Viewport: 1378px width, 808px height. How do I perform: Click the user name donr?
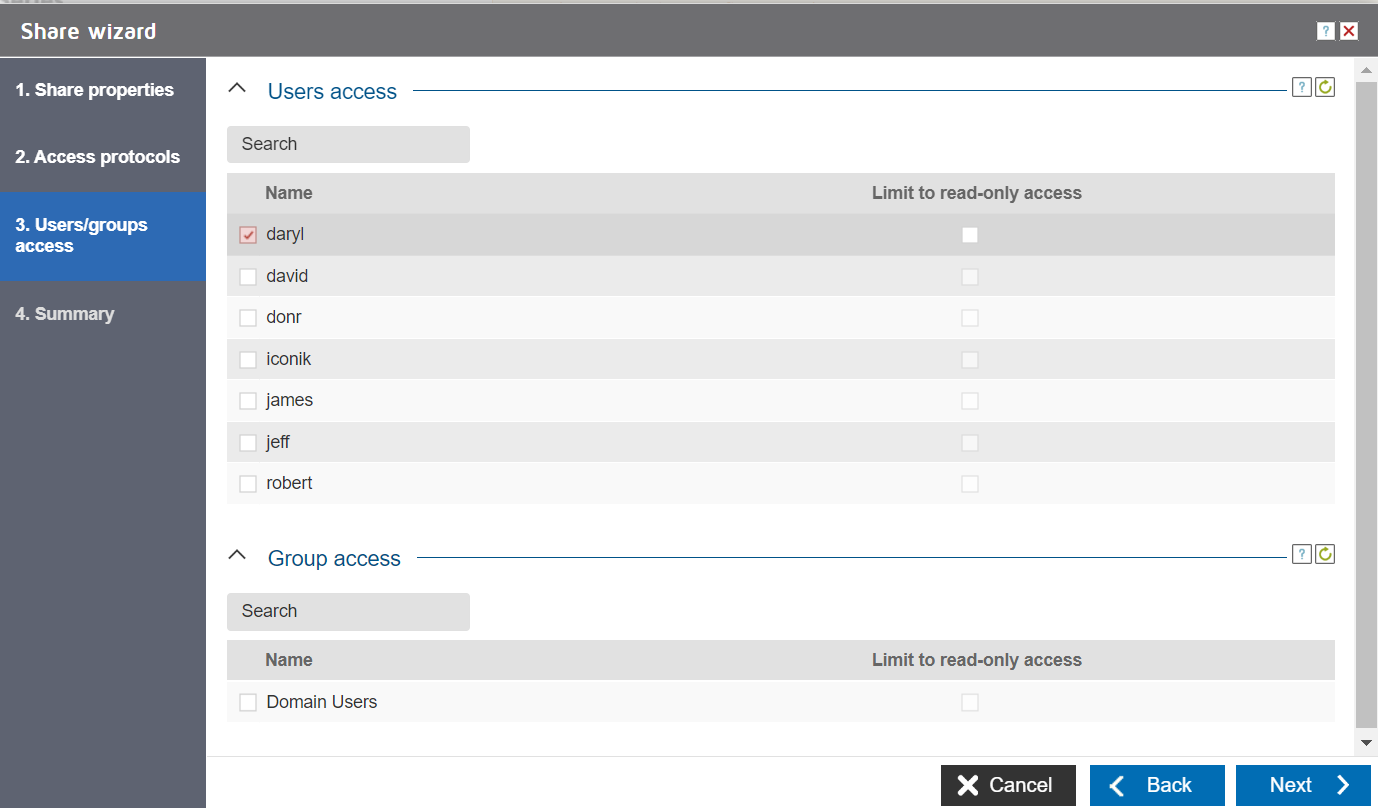[x=284, y=317]
